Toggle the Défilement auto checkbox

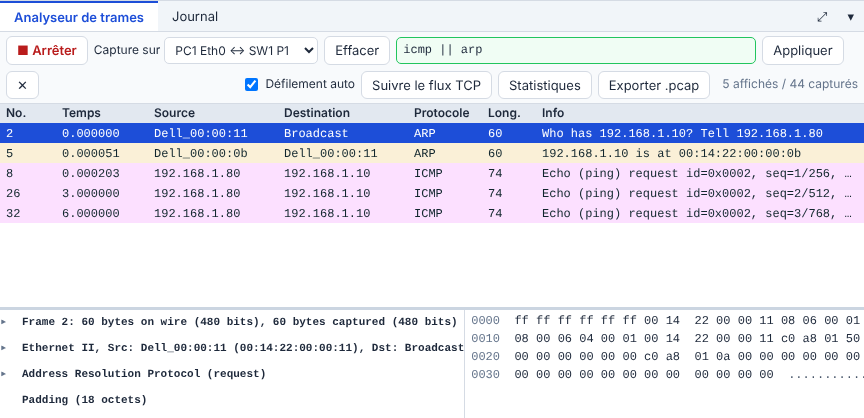[251, 85]
